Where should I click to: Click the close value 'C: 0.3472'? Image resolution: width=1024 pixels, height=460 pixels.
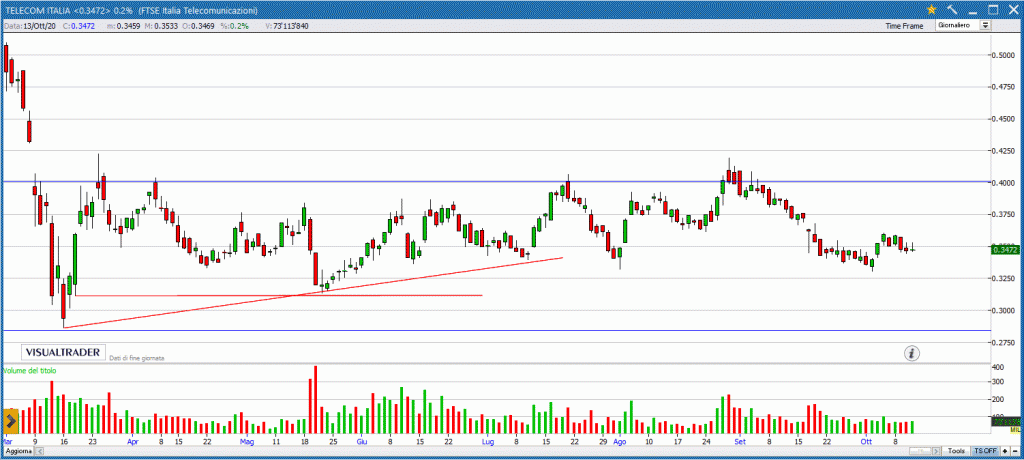79,25
